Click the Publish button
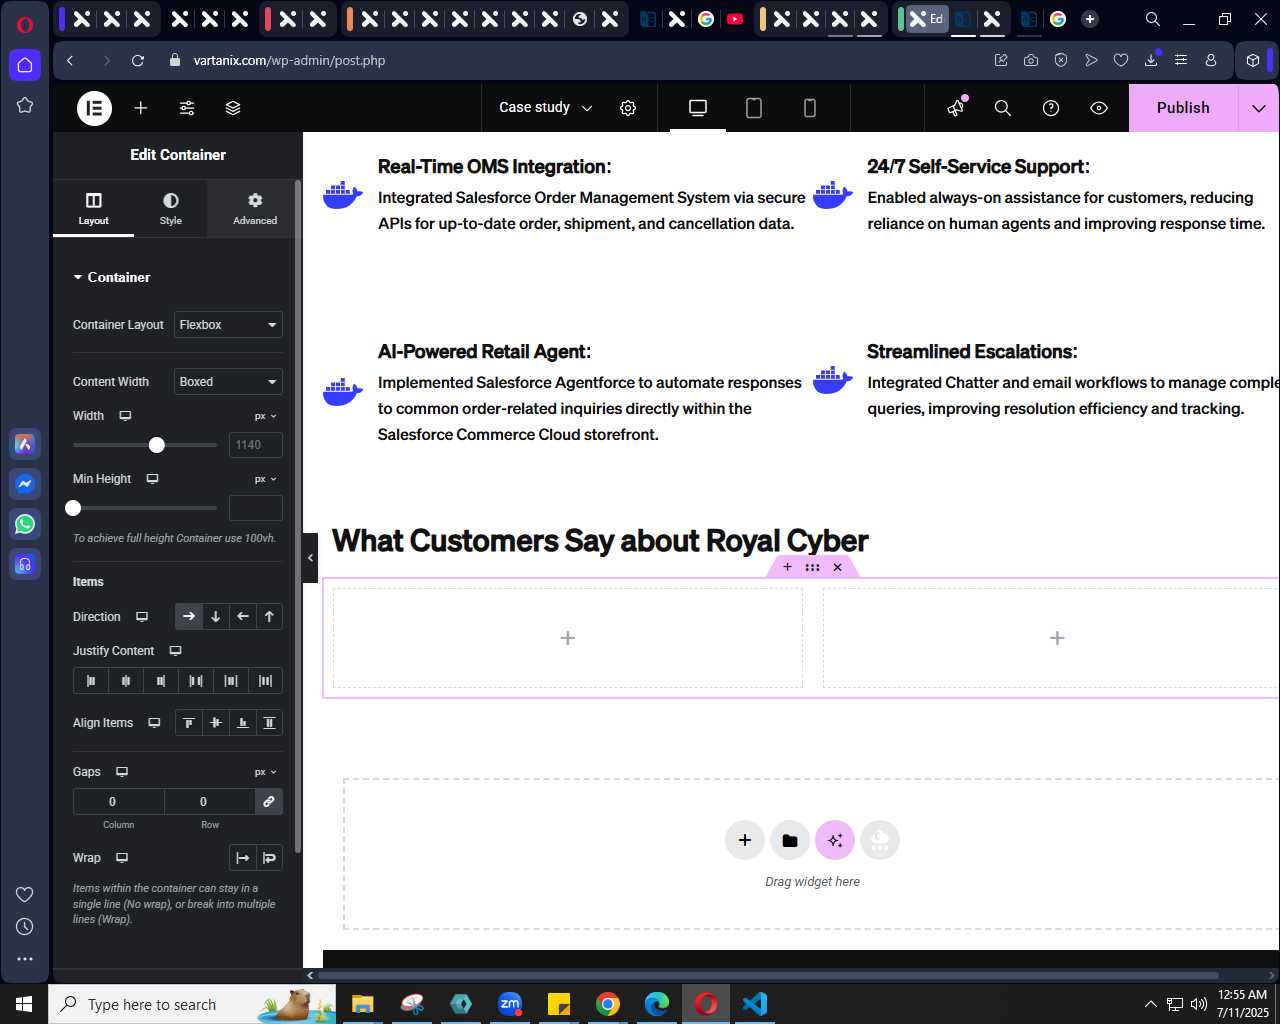Viewport: 1280px width, 1024px height. click(1183, 108)
